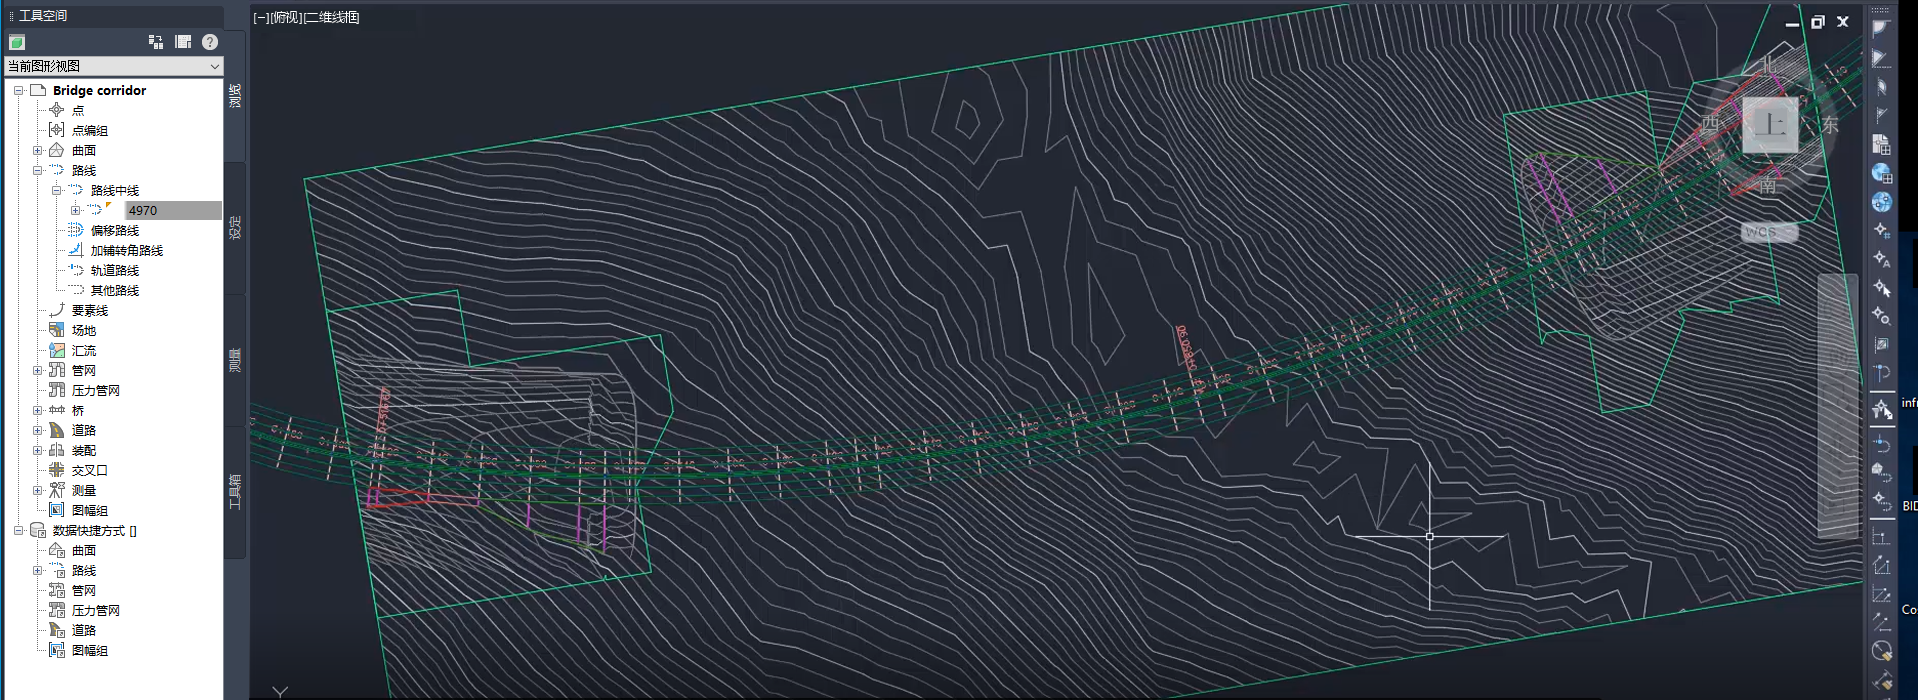Click the 桥 bridge icon

tap(57, 410)
